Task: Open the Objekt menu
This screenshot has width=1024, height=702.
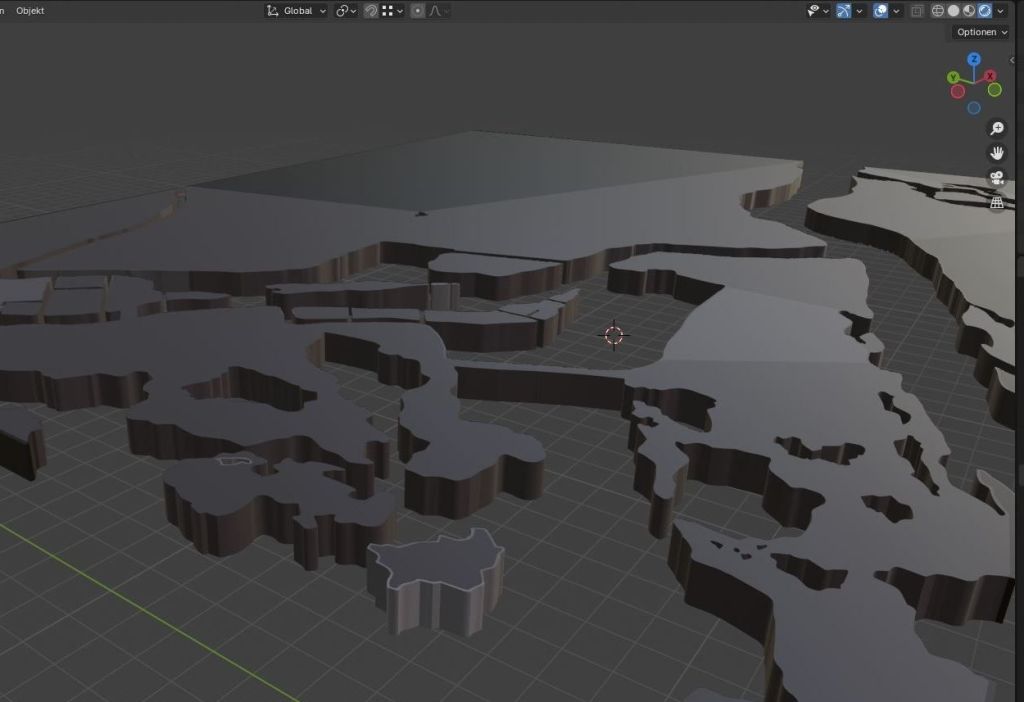Action: click(30, 10)
